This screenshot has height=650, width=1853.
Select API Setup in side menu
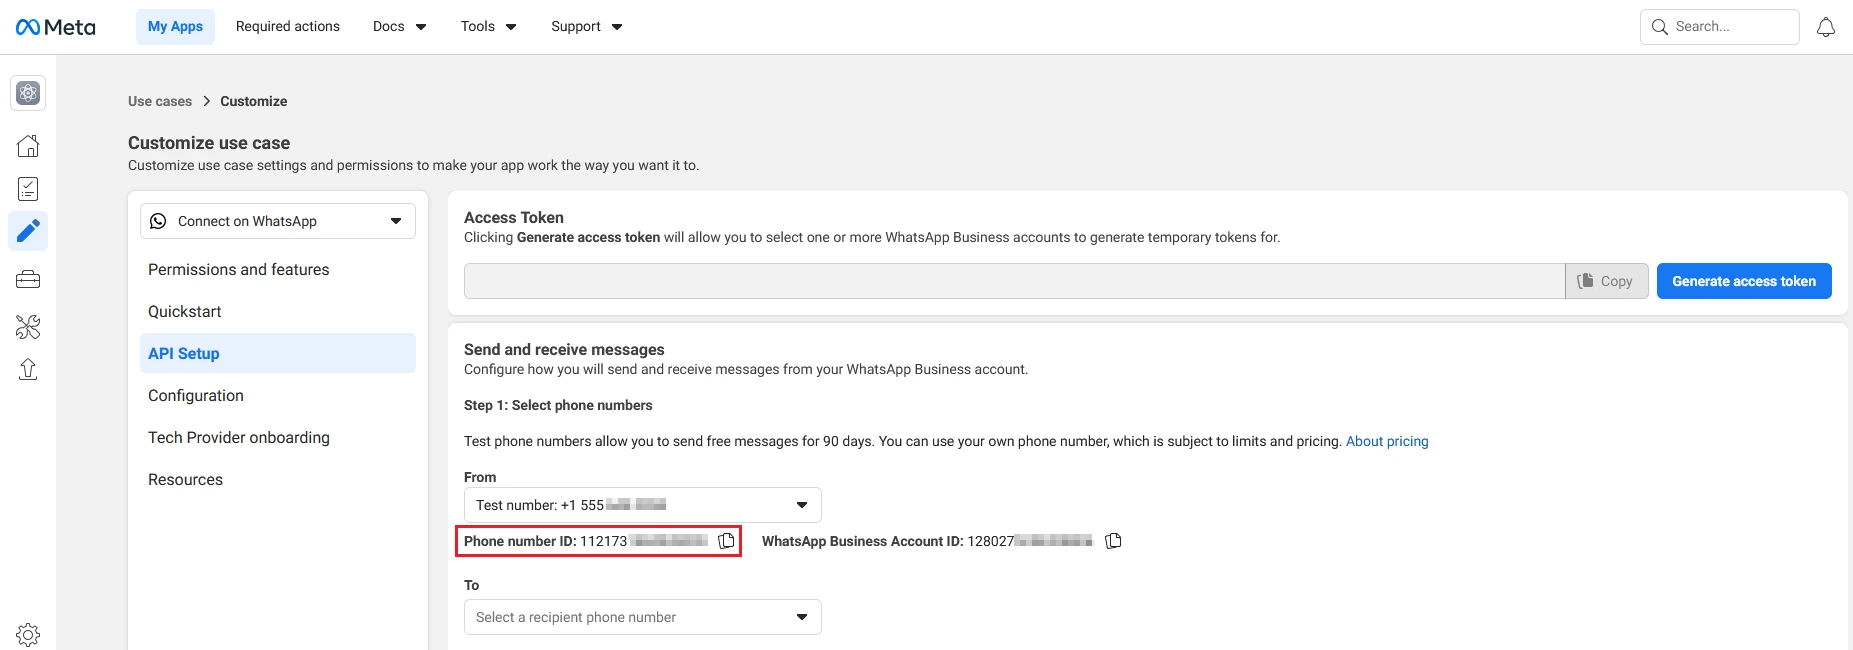(278, 353)
